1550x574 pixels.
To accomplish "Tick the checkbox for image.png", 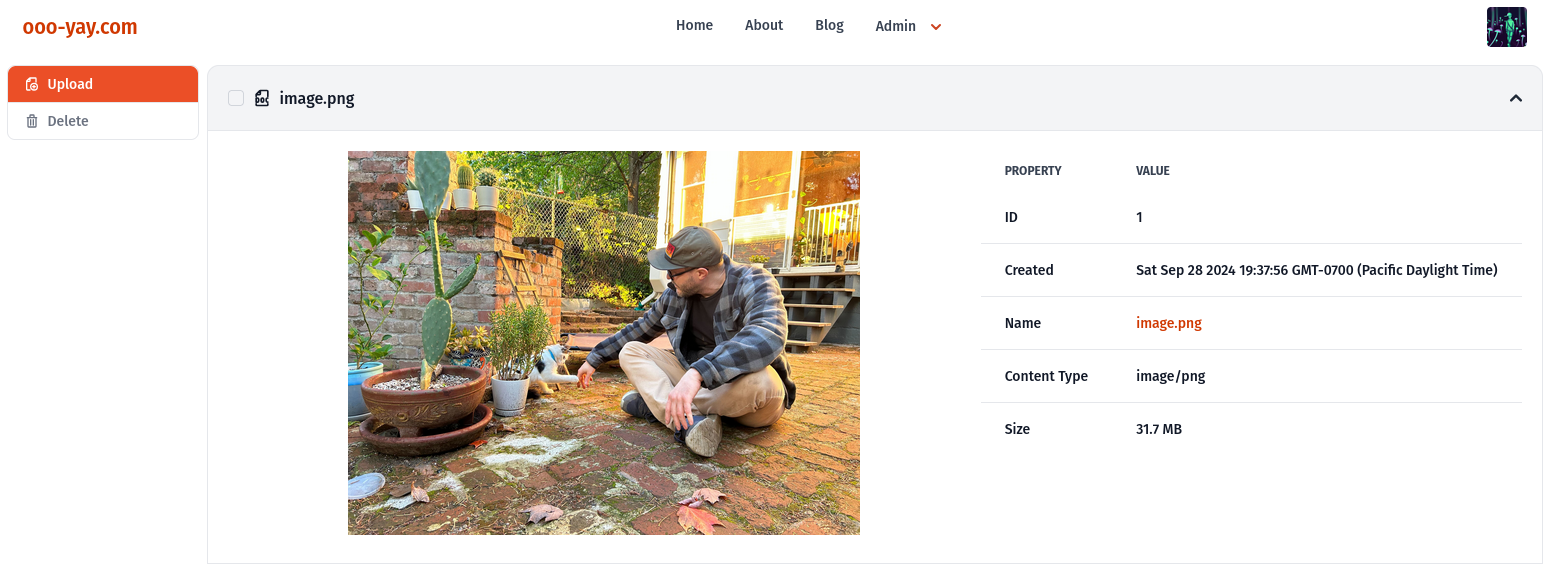I will click(x=236, y=98).
